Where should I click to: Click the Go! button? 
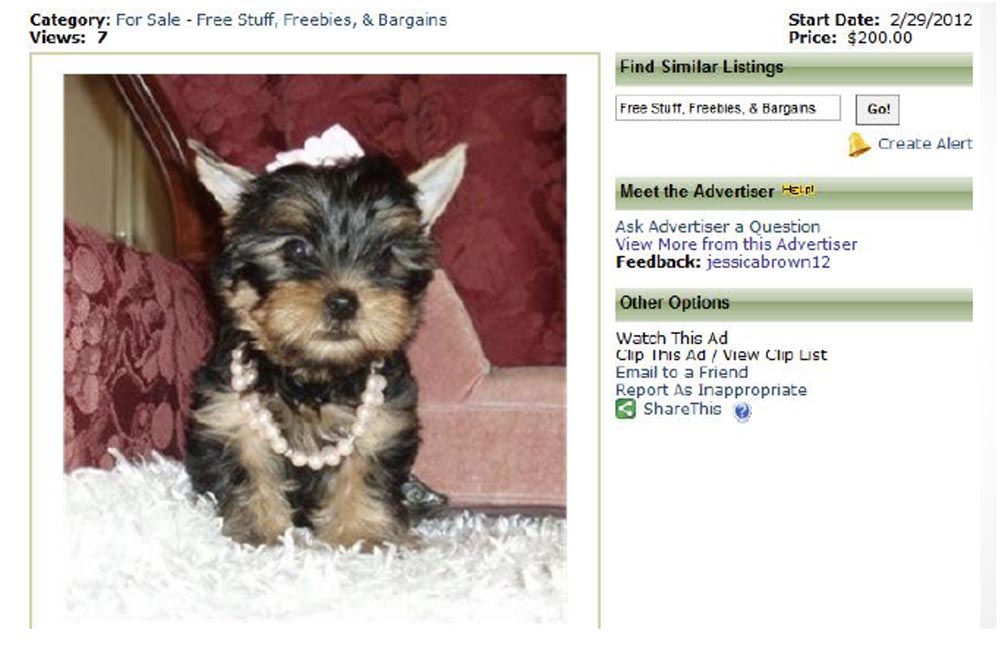tap(878, 109)
